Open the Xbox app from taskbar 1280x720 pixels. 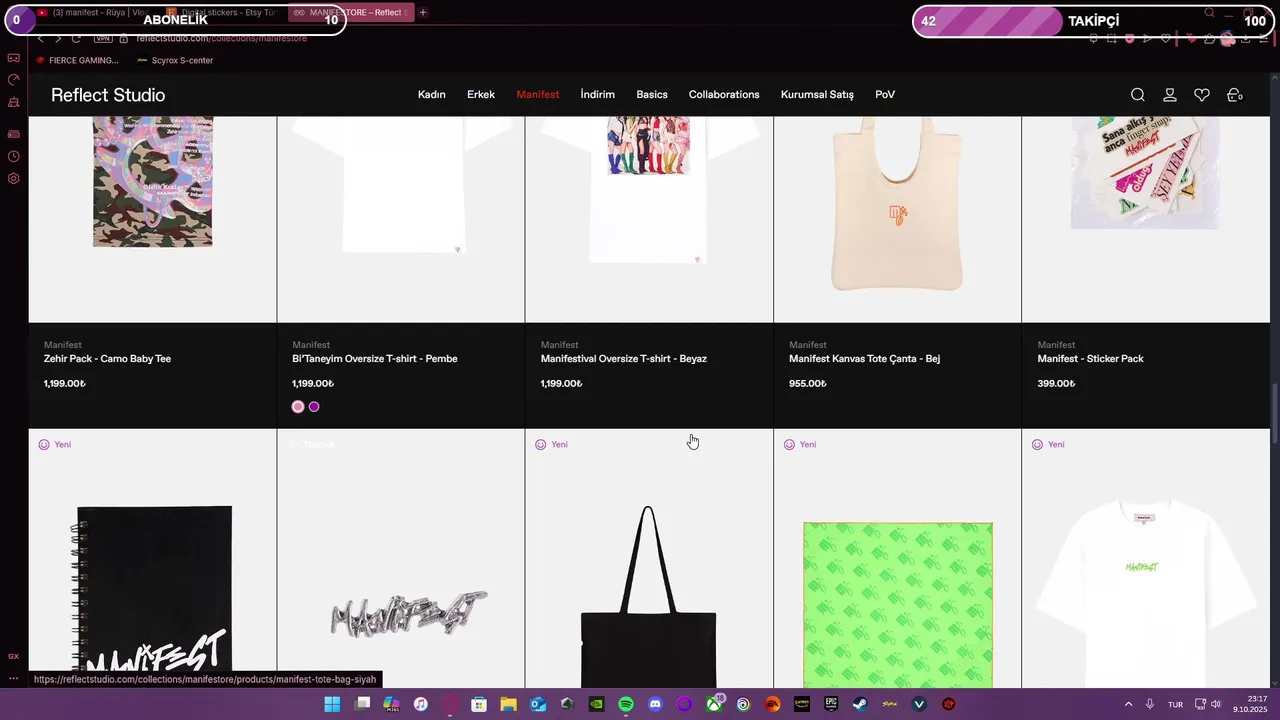(x=714, y=704)
